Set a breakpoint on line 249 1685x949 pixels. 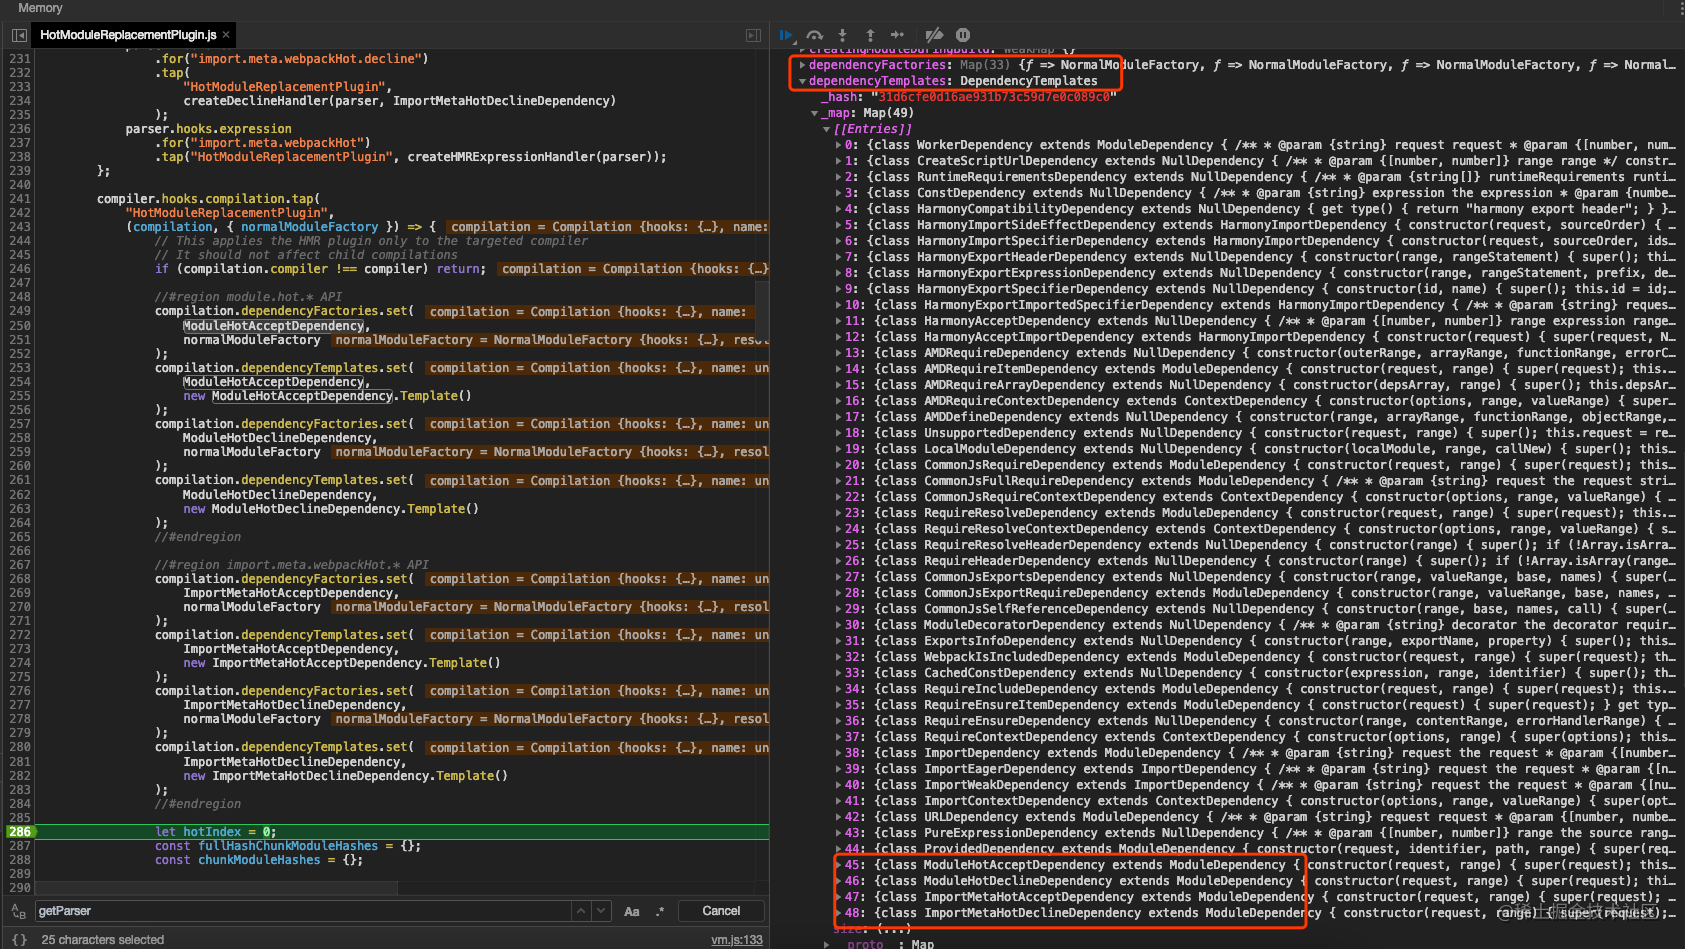click(x=20, y=311)
